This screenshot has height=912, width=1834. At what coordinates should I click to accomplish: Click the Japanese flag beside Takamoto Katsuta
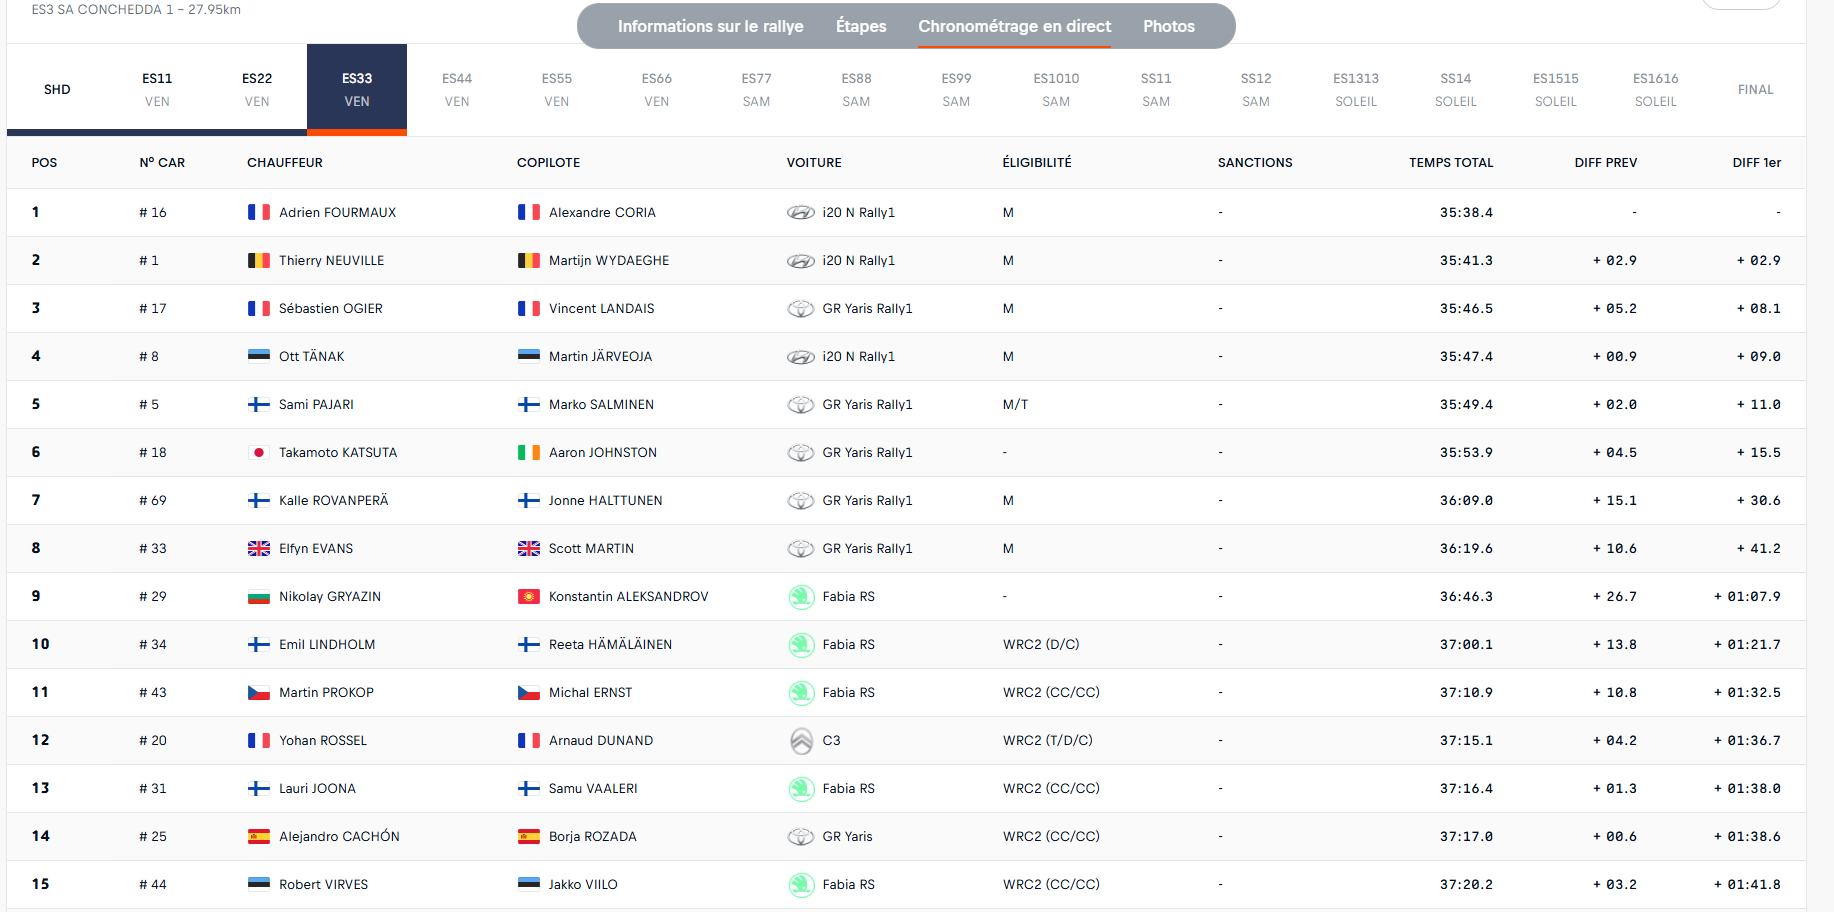[x=259, y=453]
